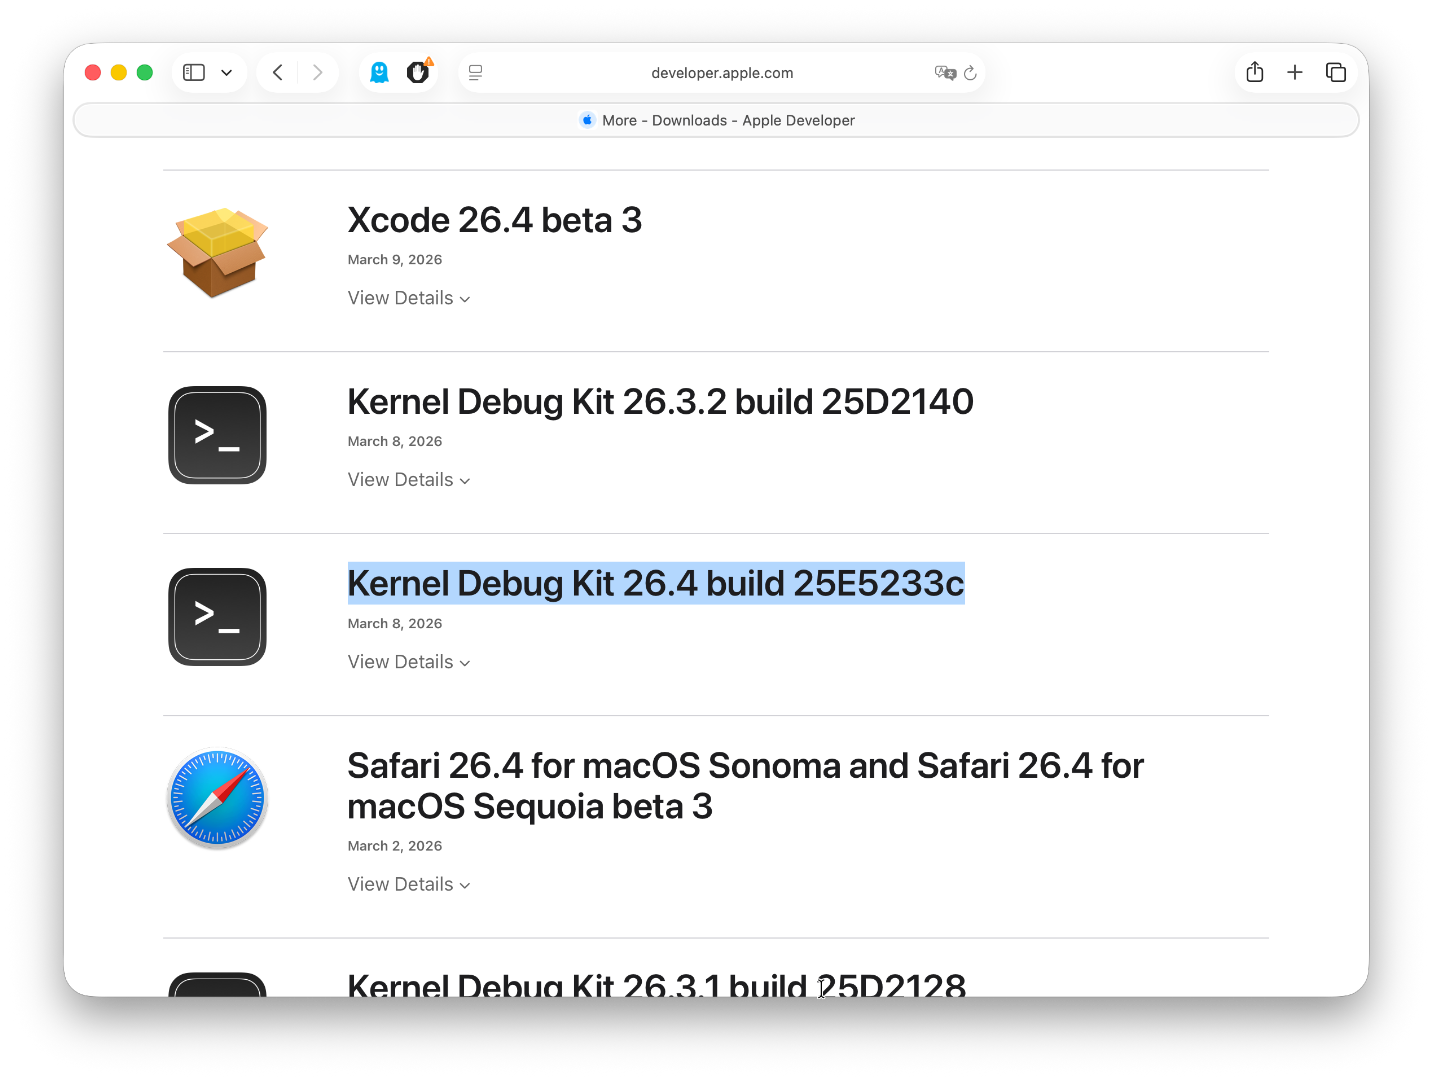The image size is (1432, 1080).
Task: Open a new tab
Action: 1295,72
